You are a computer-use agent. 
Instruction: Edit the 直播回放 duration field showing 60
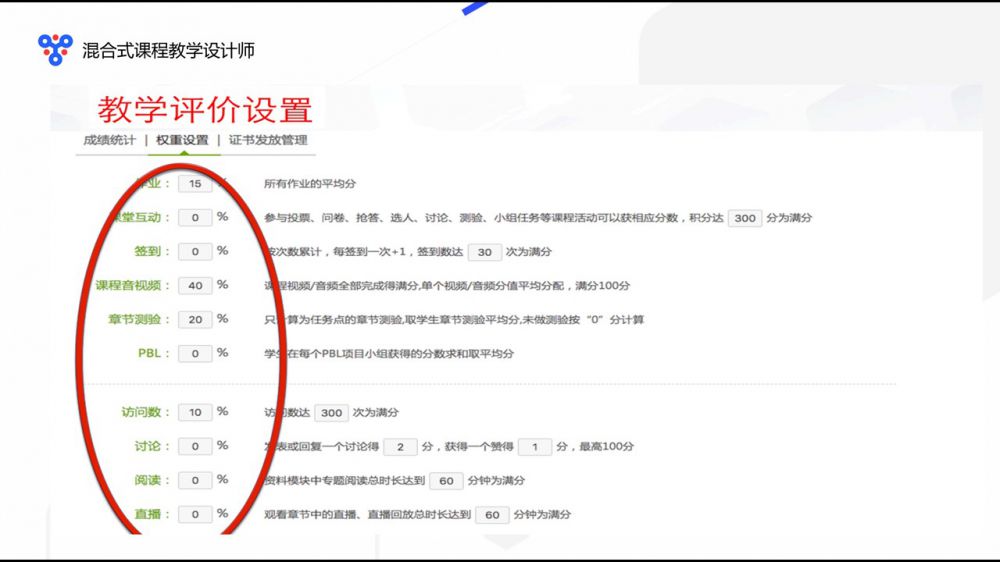(x=491, y=515)
